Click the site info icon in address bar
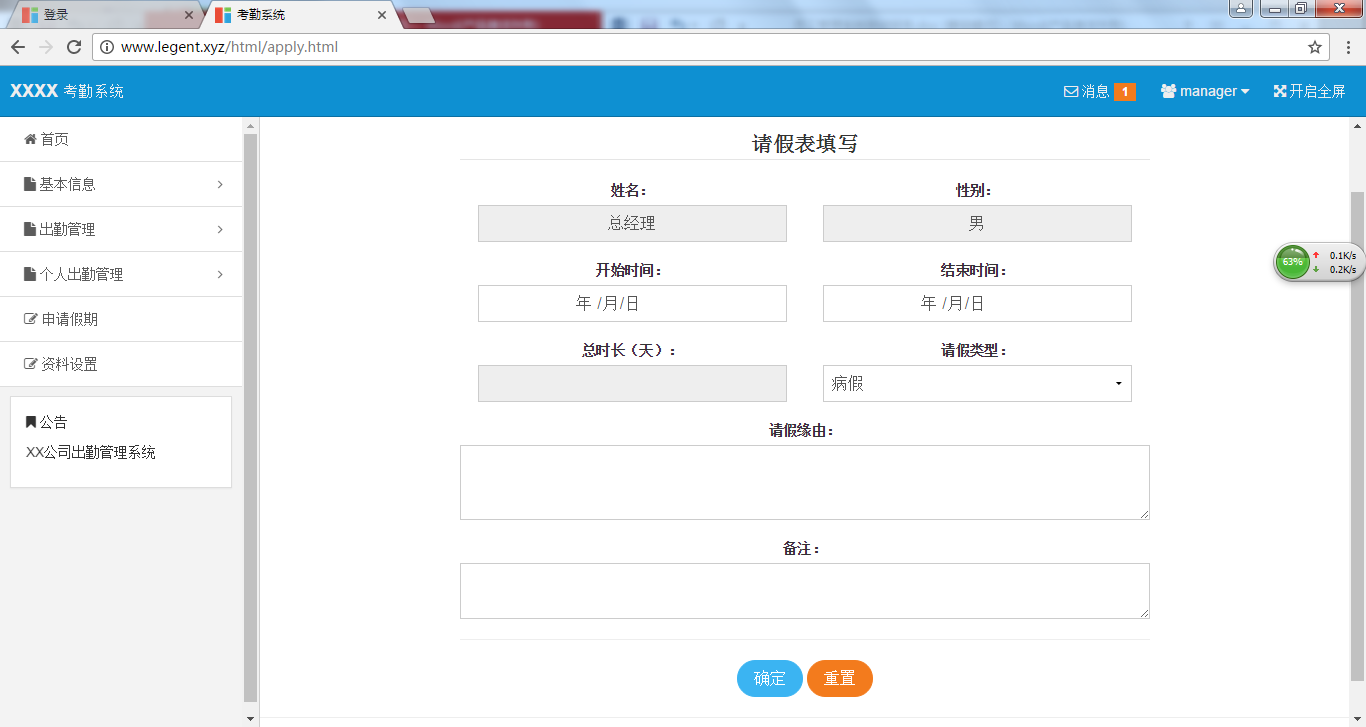 [107, 47]
